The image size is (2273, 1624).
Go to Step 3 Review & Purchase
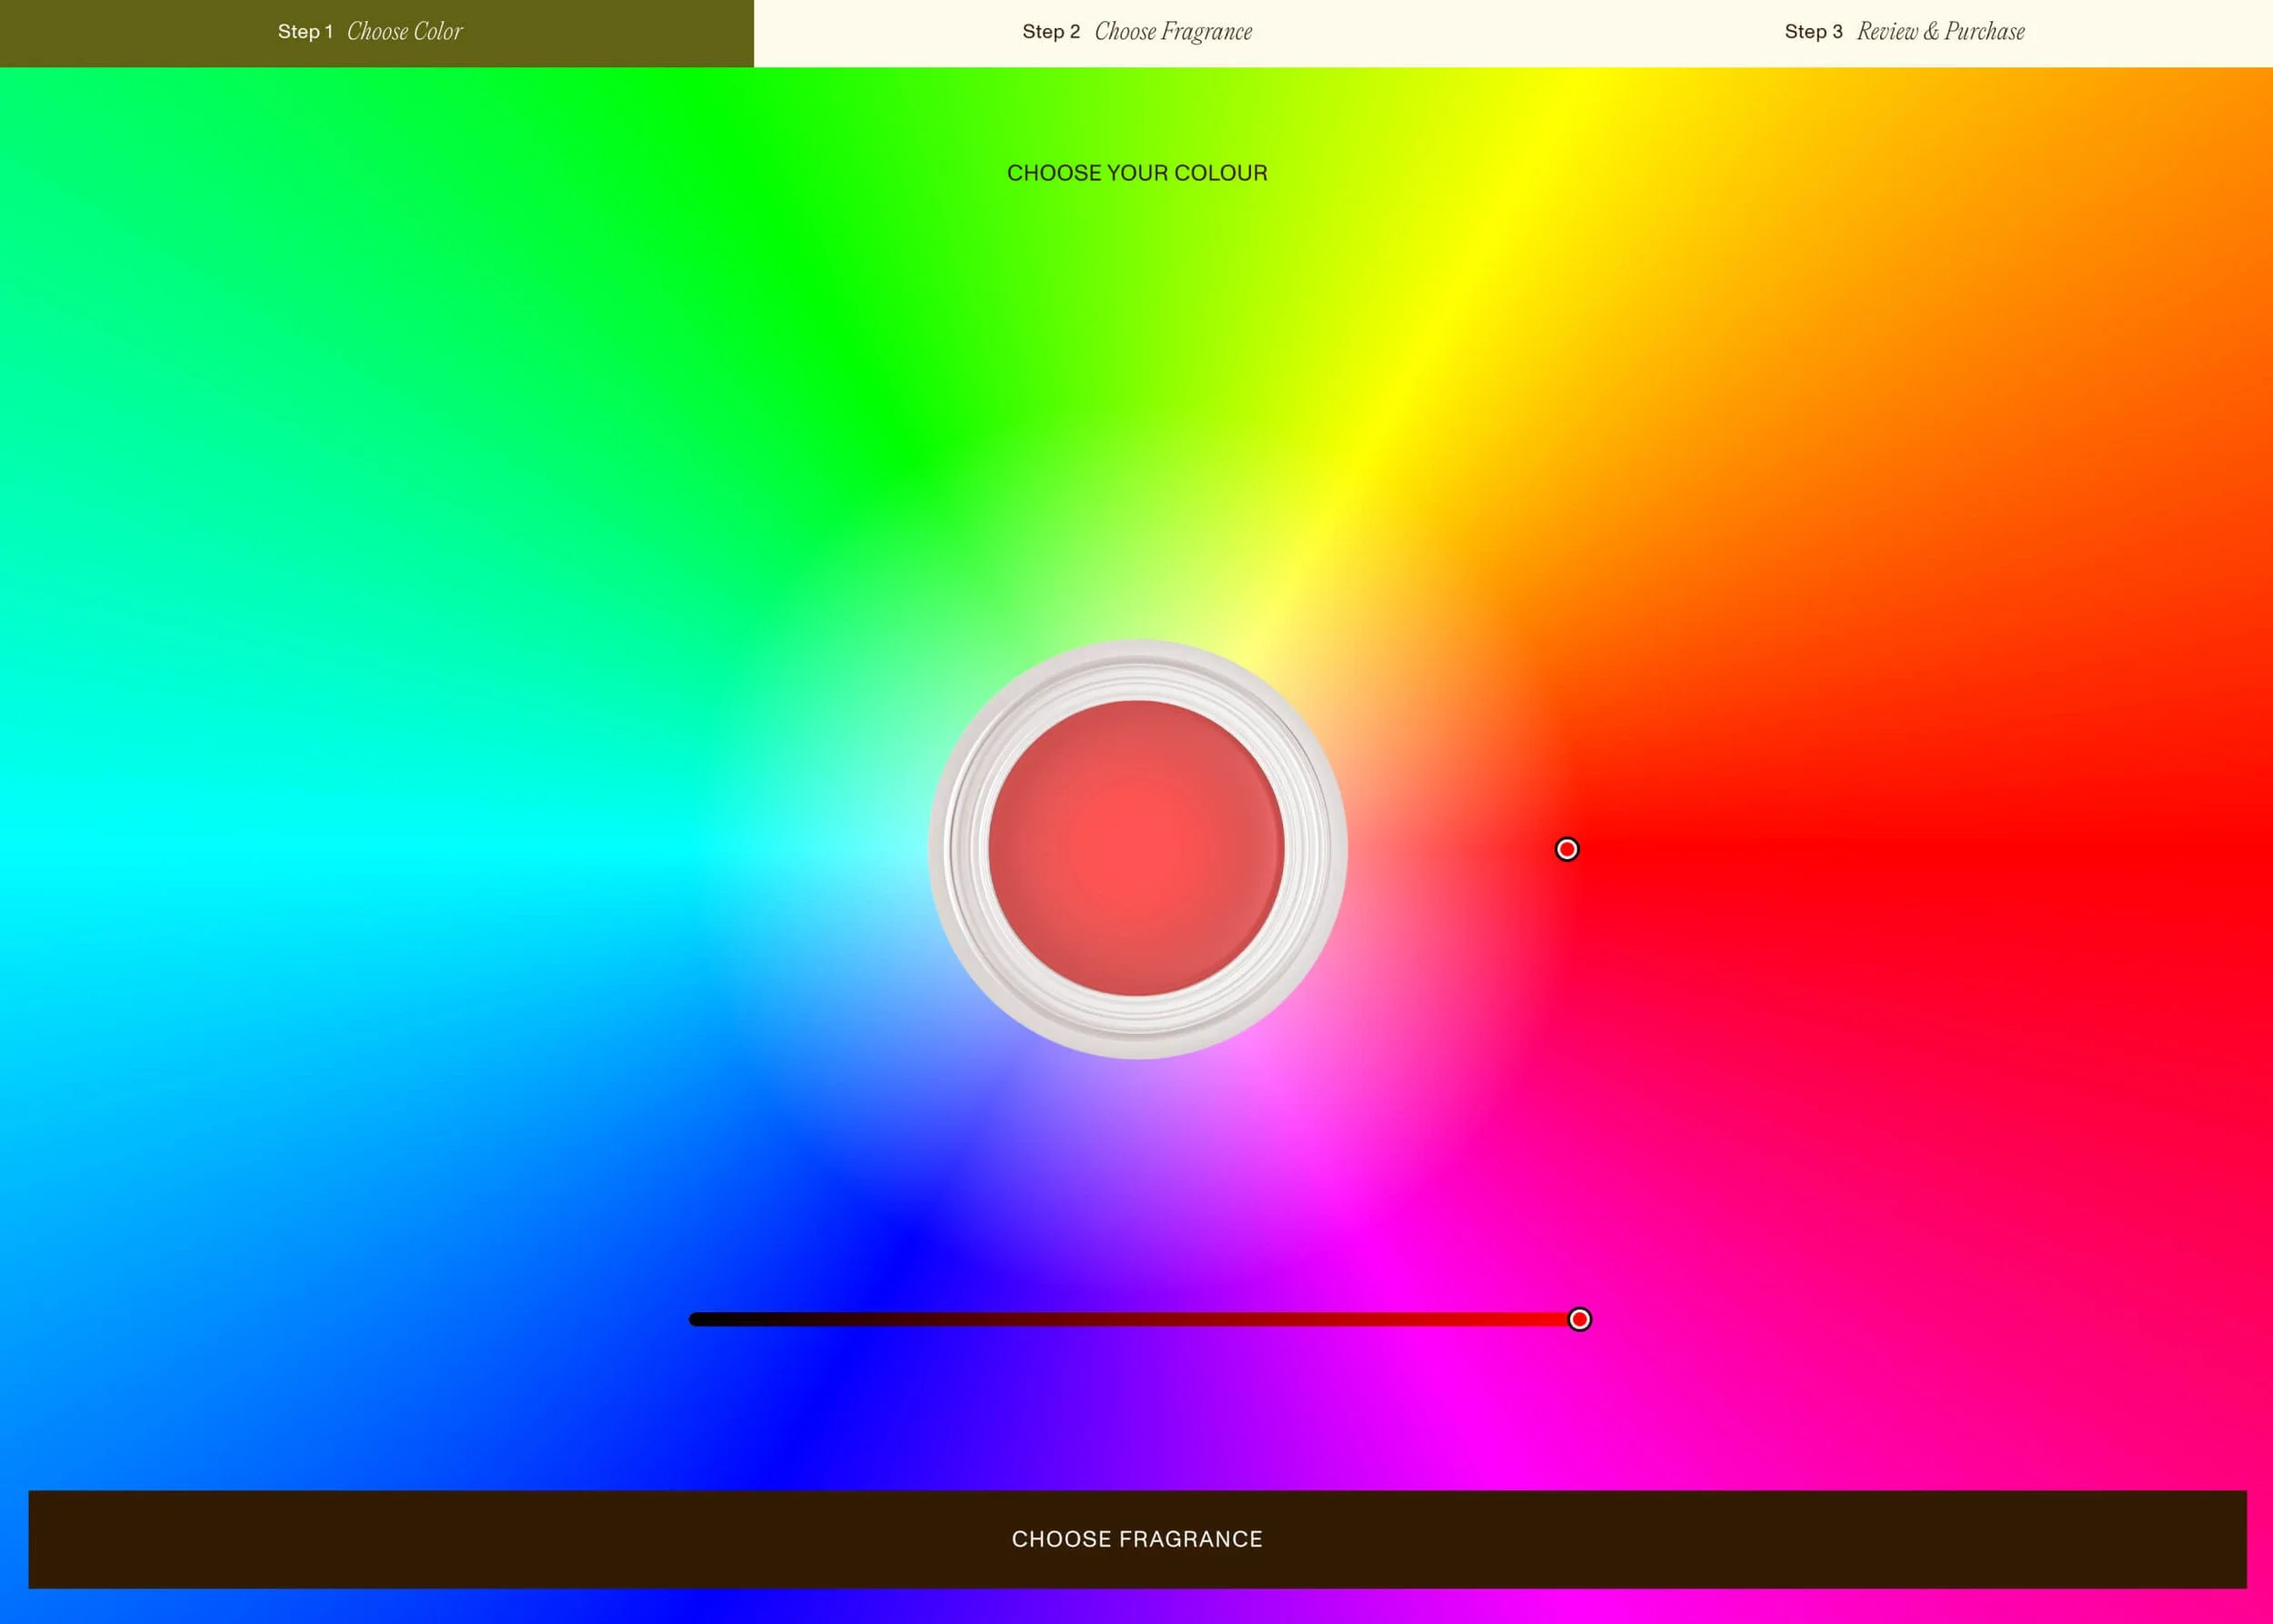(1904, 32)
